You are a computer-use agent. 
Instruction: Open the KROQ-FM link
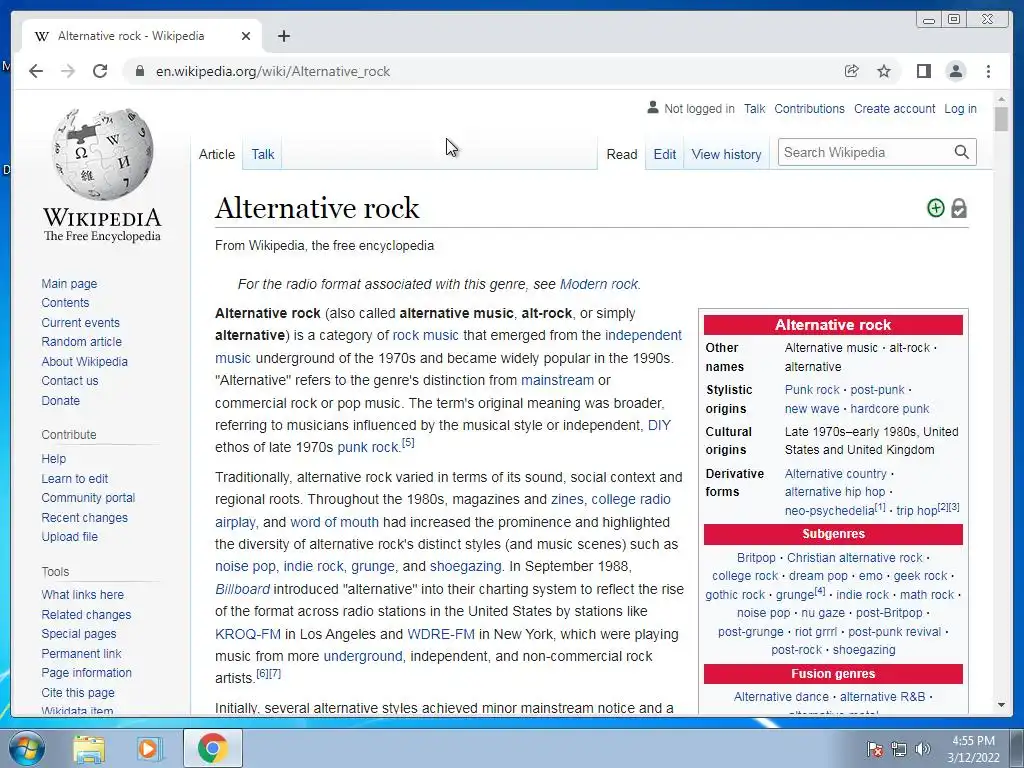click(248, 634)
